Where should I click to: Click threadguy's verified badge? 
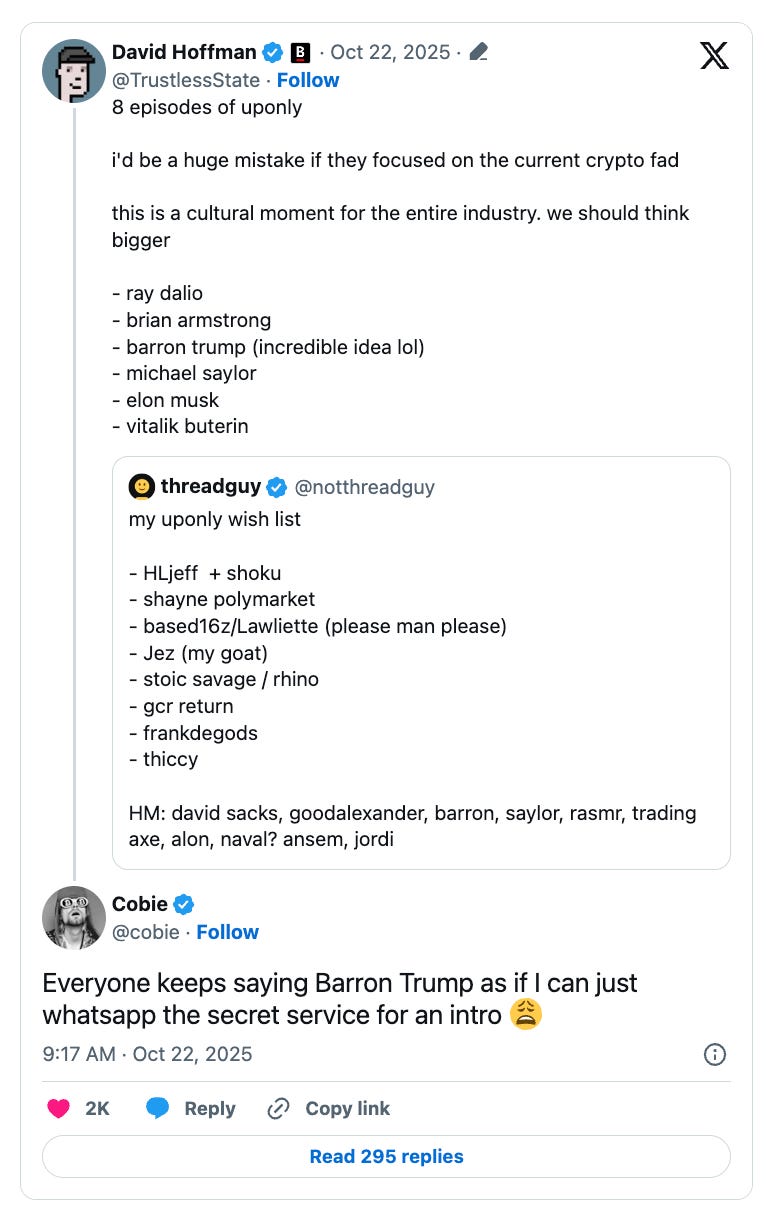pos(277,487)
